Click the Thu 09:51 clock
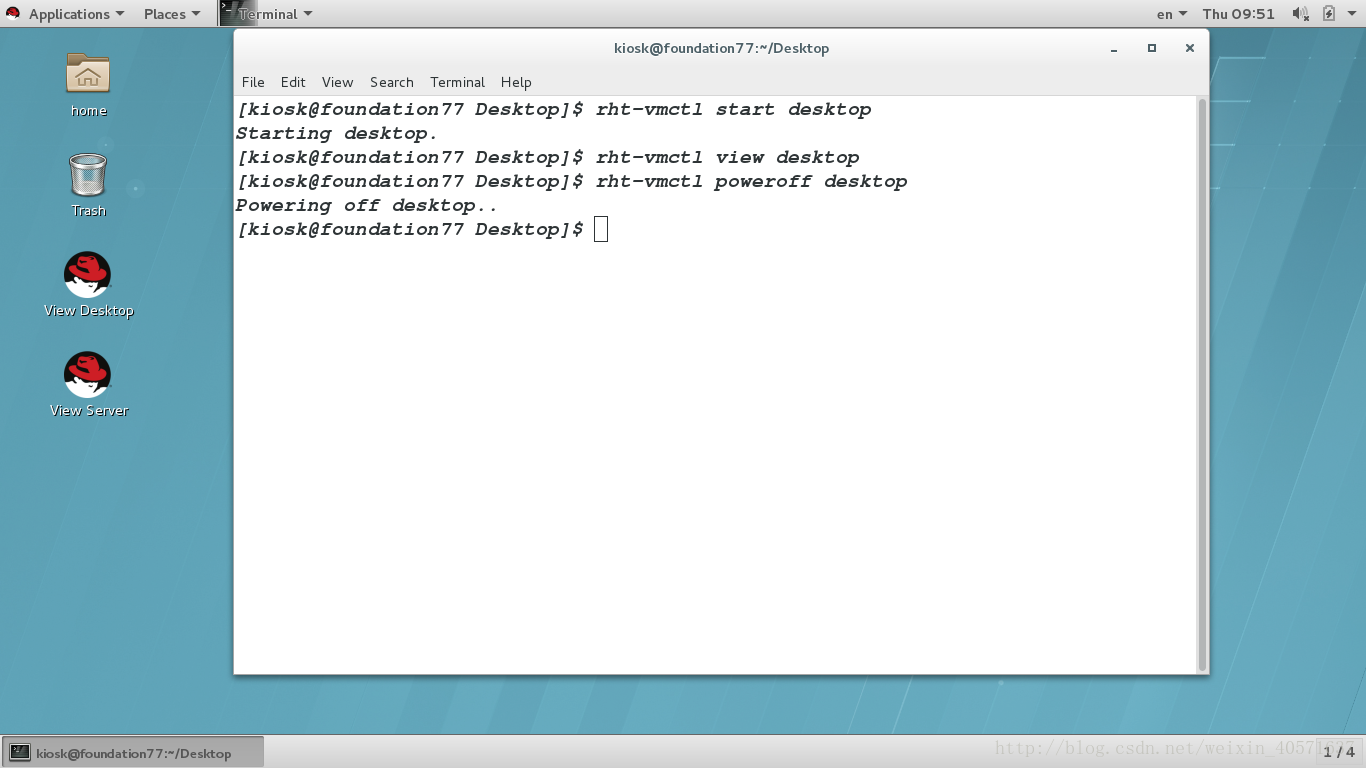The height and width of the screenshot is (768, 1366). (1238, 14)
